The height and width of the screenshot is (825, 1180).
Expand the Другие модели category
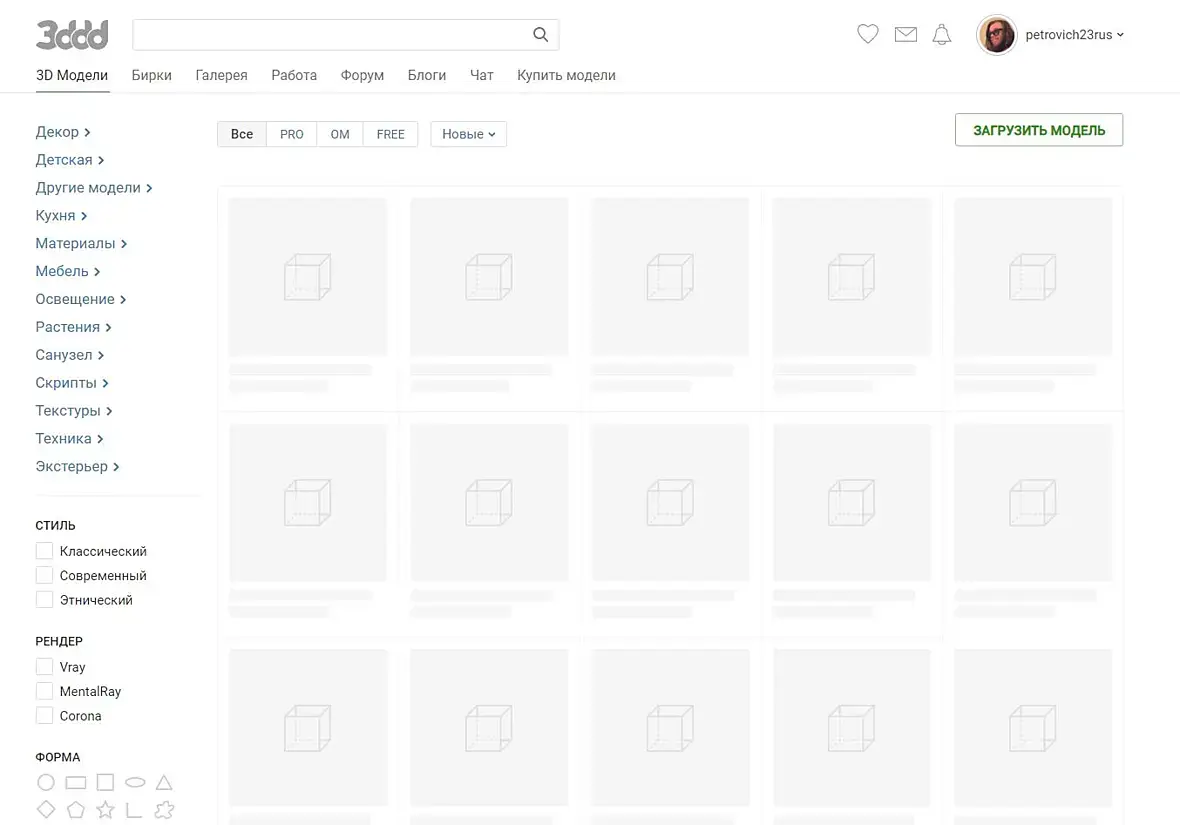point(94,187)
